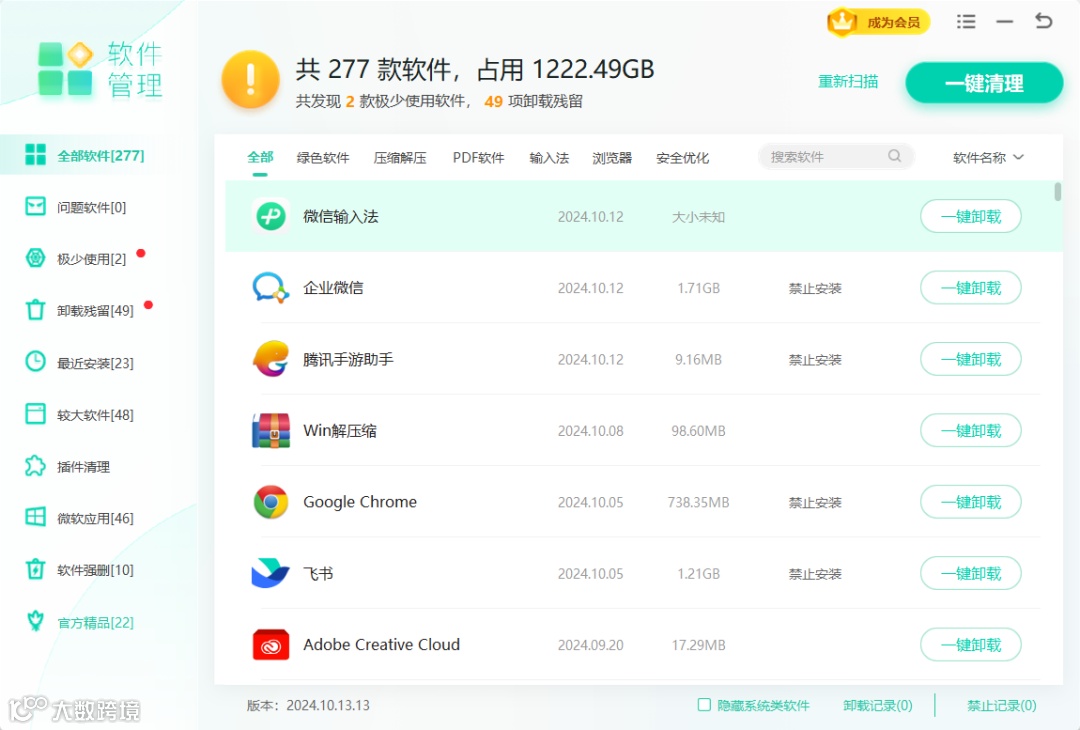Viewport: 1080px width, 730px height.
Task: Click the 最近安装 clock icon
Action: coord(35,362)
